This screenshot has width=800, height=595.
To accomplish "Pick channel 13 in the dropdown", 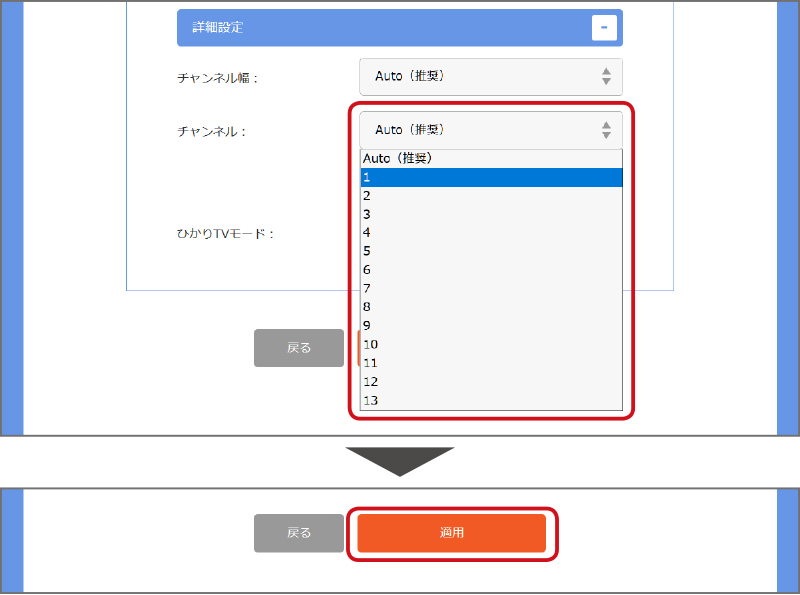I will coord(491,401).
